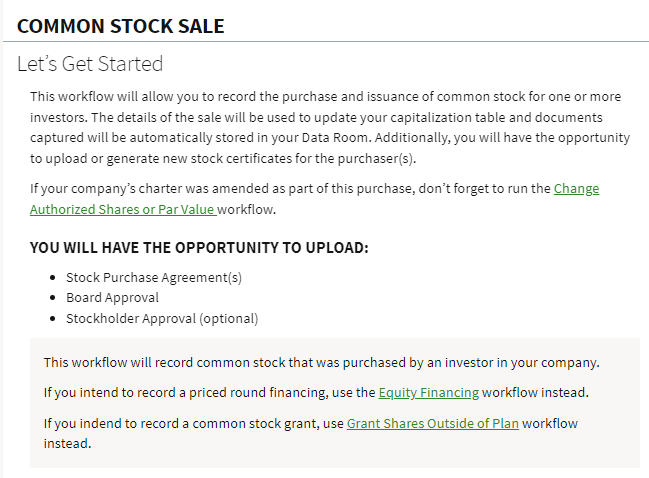Click the bullet beside Stockholder Approval
This screenshot has width=649, height=478.
tap(53, 319)
